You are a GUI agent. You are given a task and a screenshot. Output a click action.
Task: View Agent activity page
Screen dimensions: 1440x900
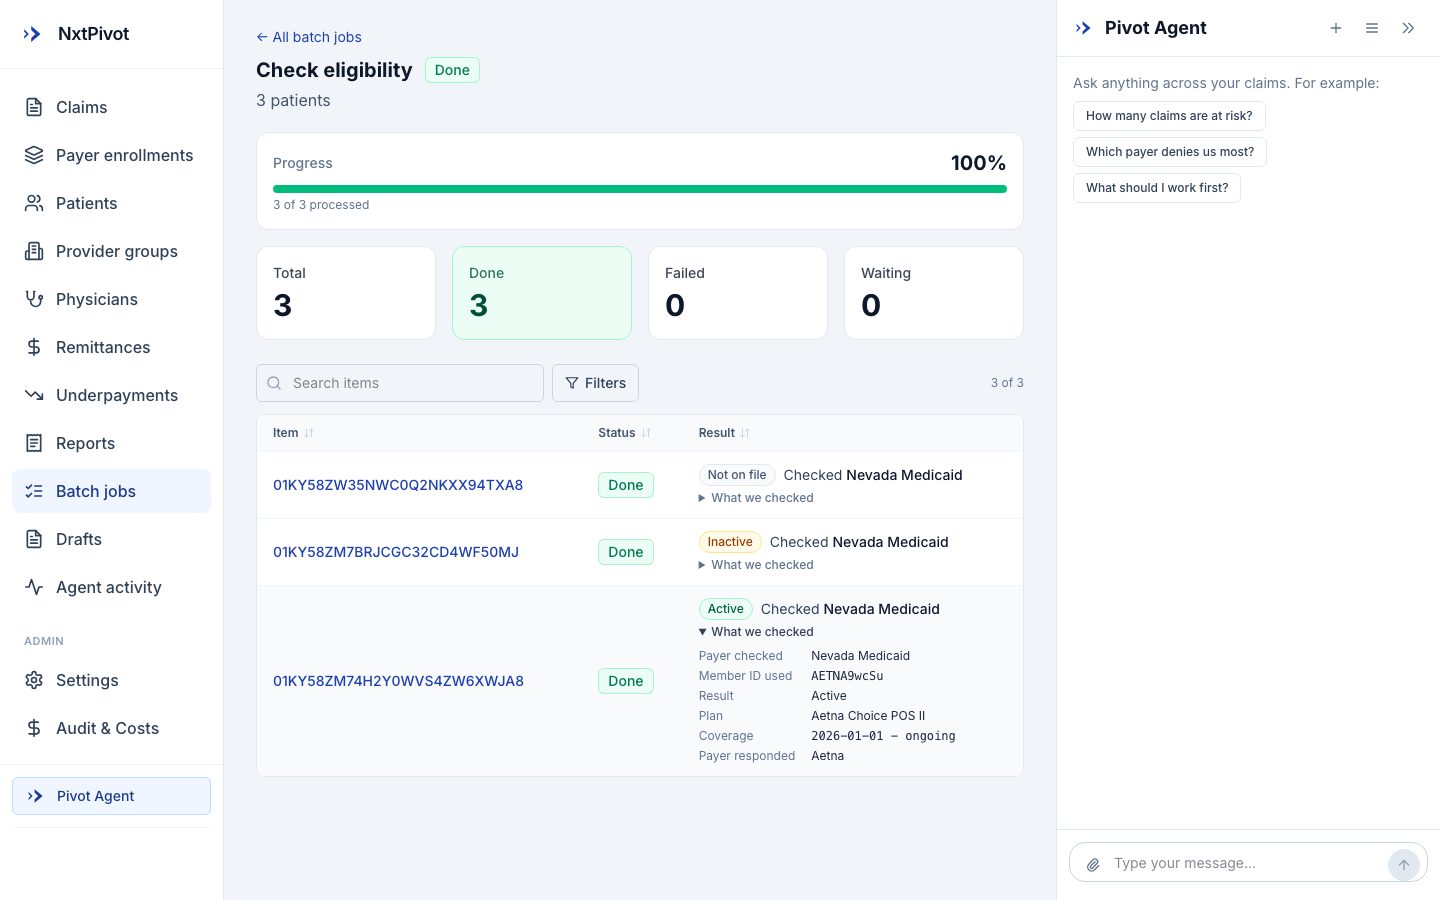(111, 587)
